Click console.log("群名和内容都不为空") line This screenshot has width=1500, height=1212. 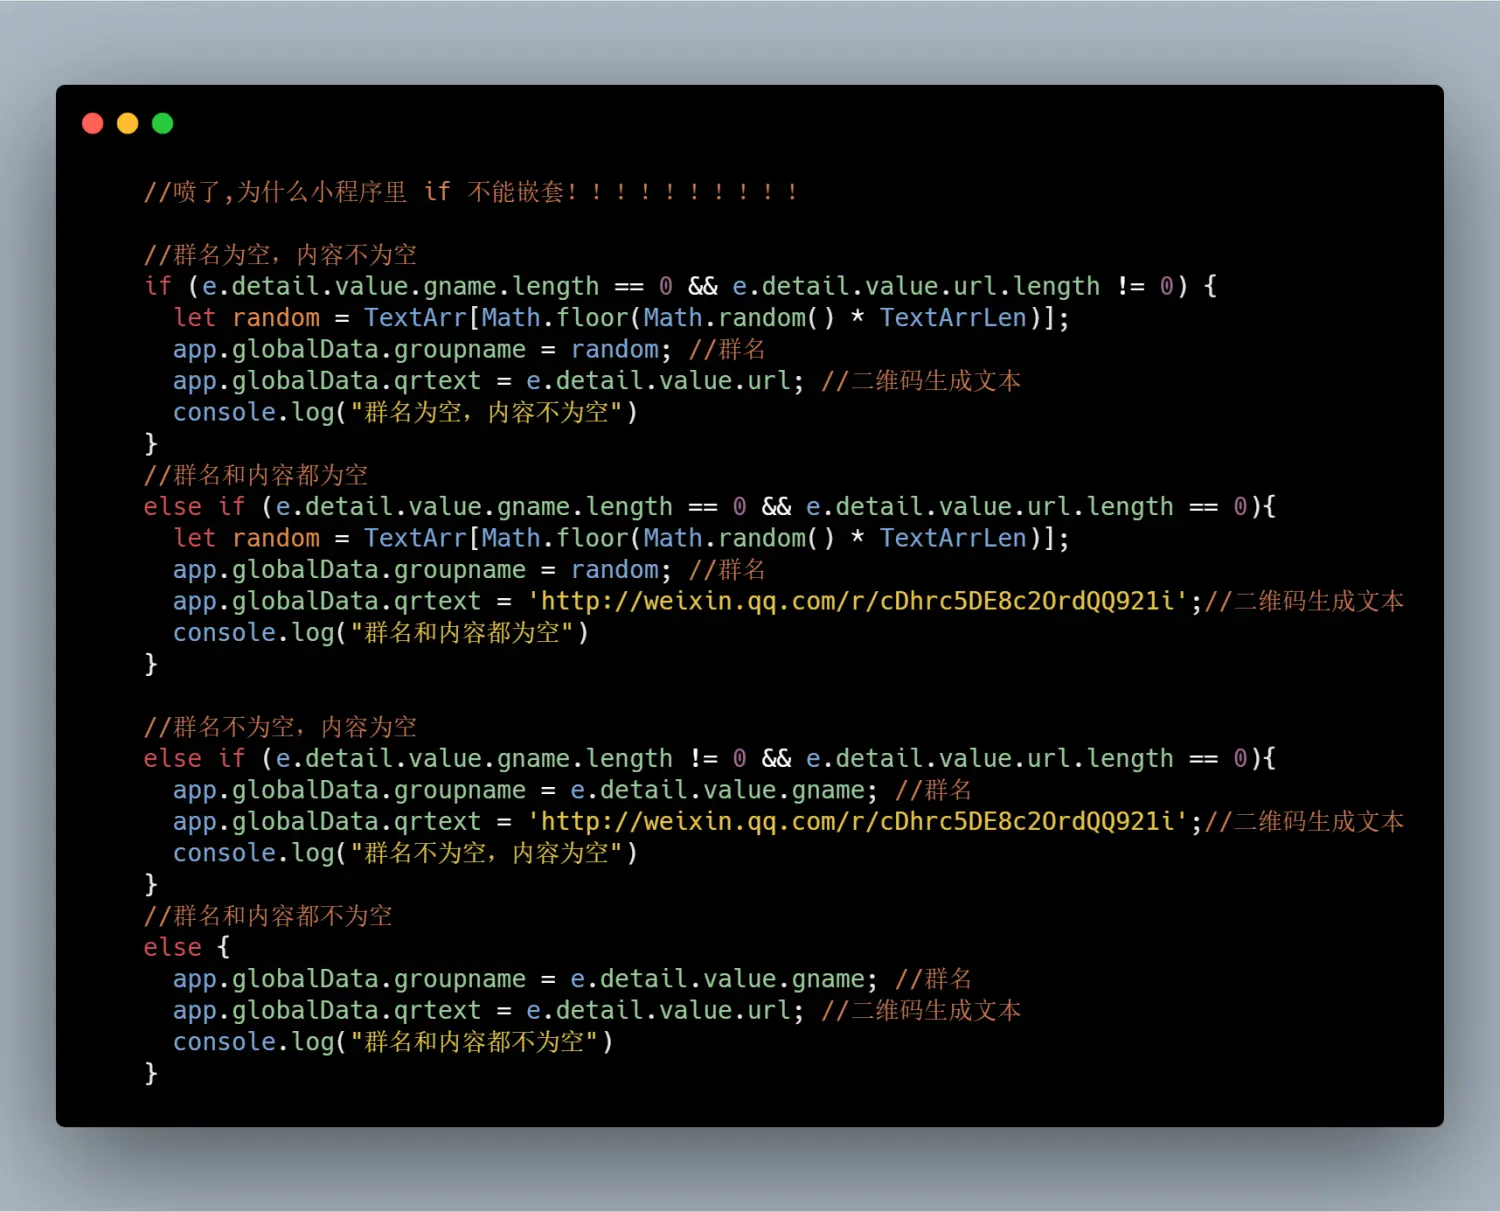click(x=393, y=1042)
